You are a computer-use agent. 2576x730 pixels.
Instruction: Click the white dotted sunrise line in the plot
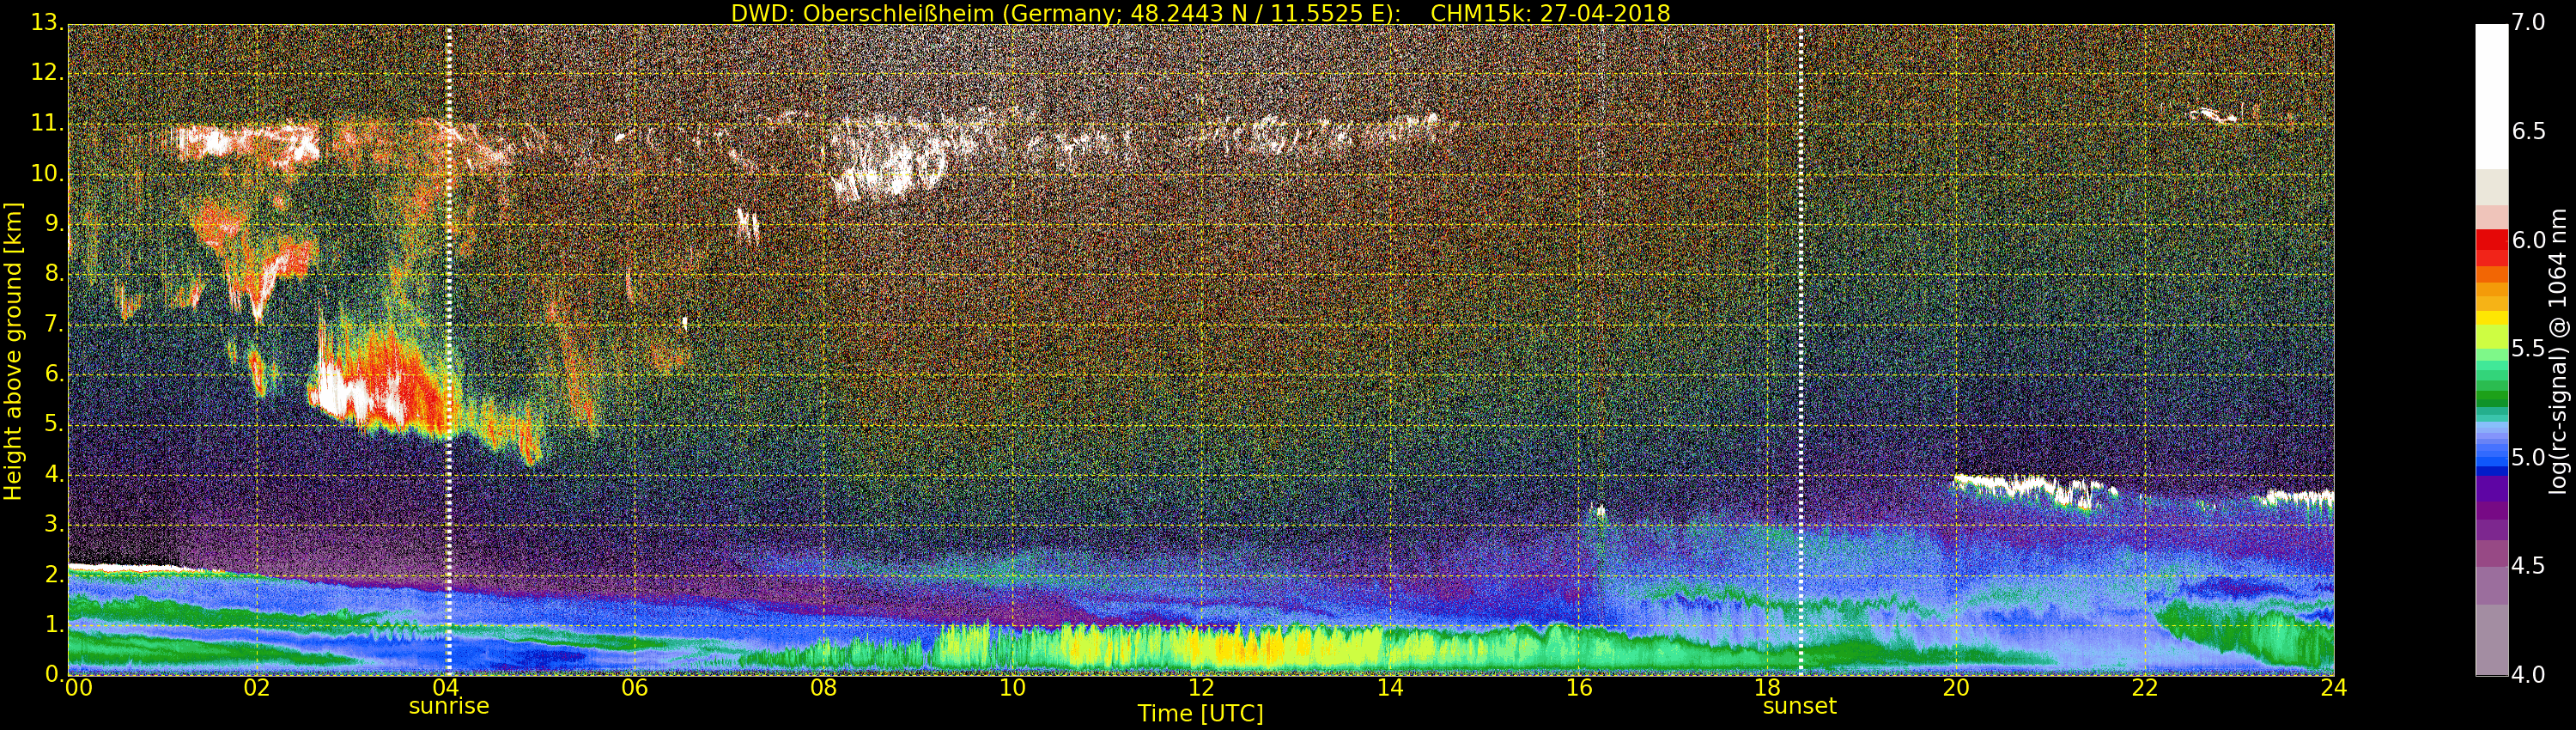[448, 350]
